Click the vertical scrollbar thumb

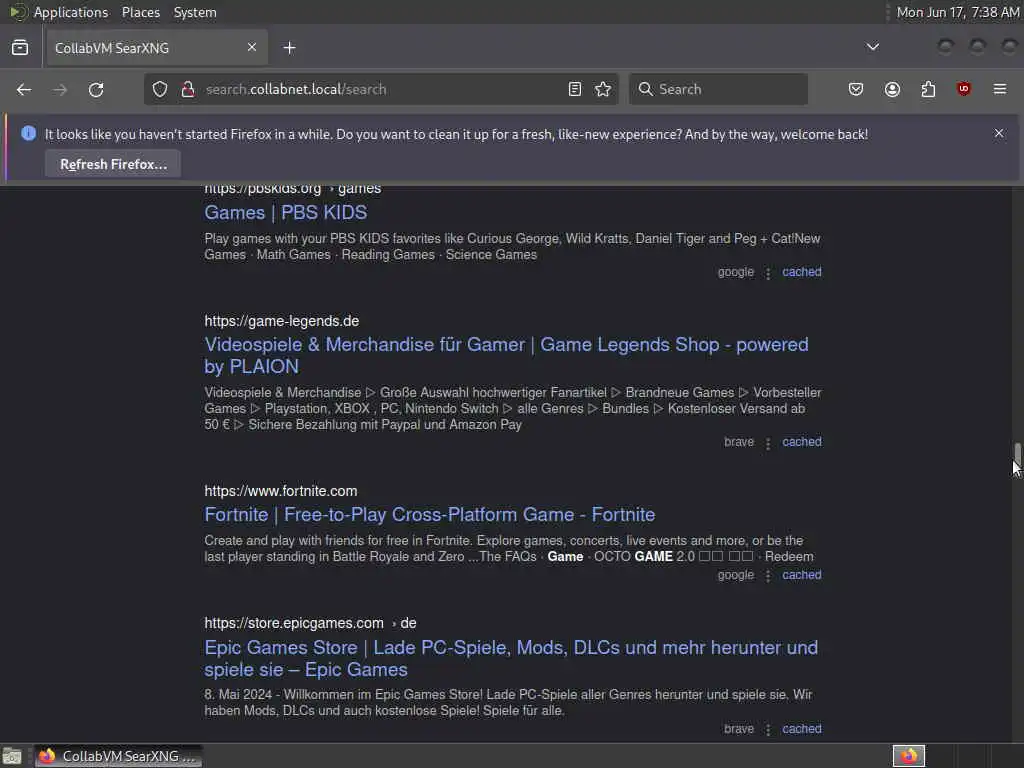pyautogui.click(x=1017, y=455)
